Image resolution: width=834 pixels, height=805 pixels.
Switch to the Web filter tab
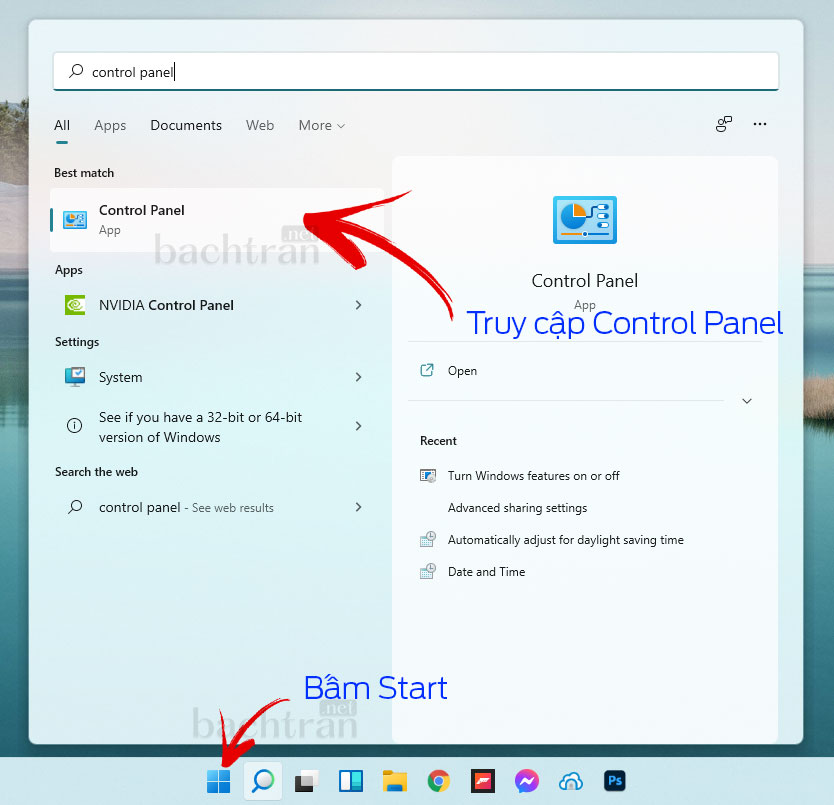coord(260,126)
